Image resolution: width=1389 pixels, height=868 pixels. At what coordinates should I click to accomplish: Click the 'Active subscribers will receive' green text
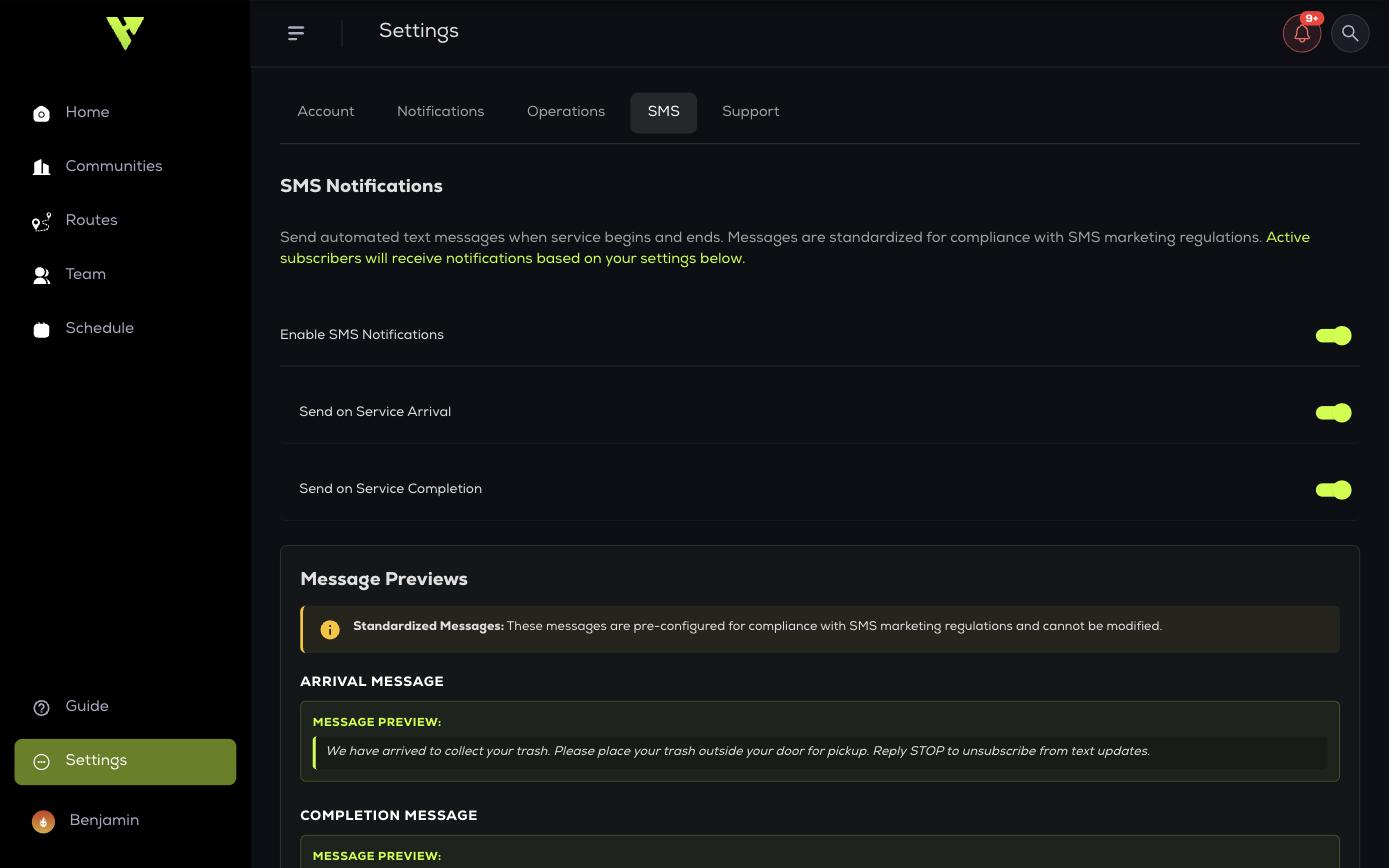(x=795, y=248)
